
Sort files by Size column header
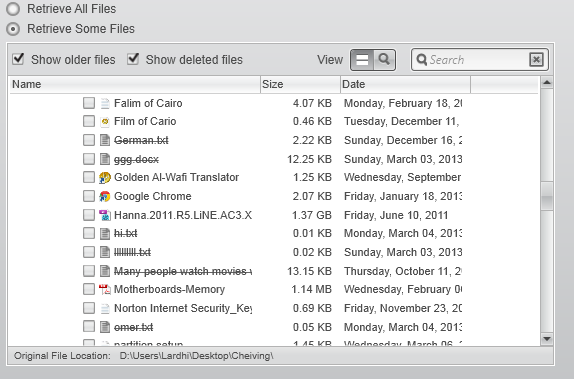pos(300,84)
